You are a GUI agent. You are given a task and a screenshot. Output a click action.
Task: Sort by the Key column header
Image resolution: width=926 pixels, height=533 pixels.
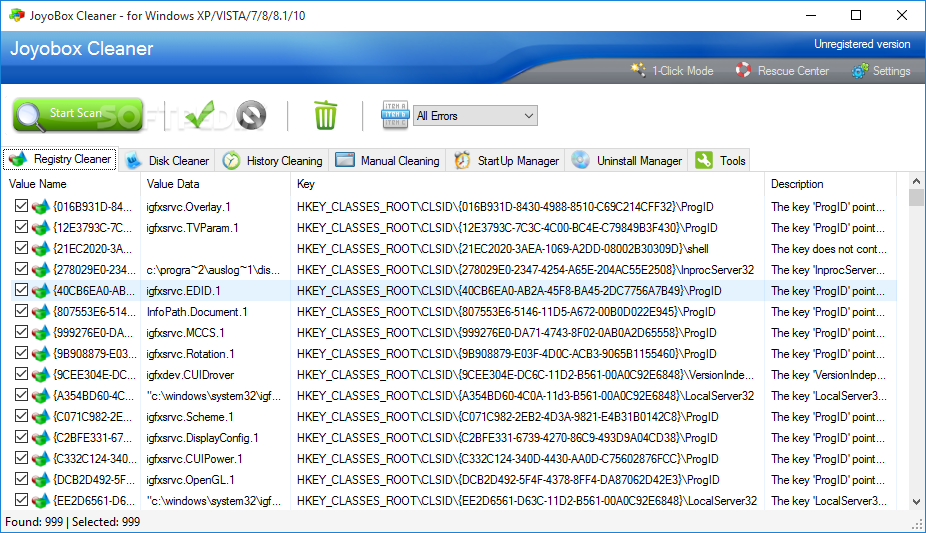pos(527,184)
